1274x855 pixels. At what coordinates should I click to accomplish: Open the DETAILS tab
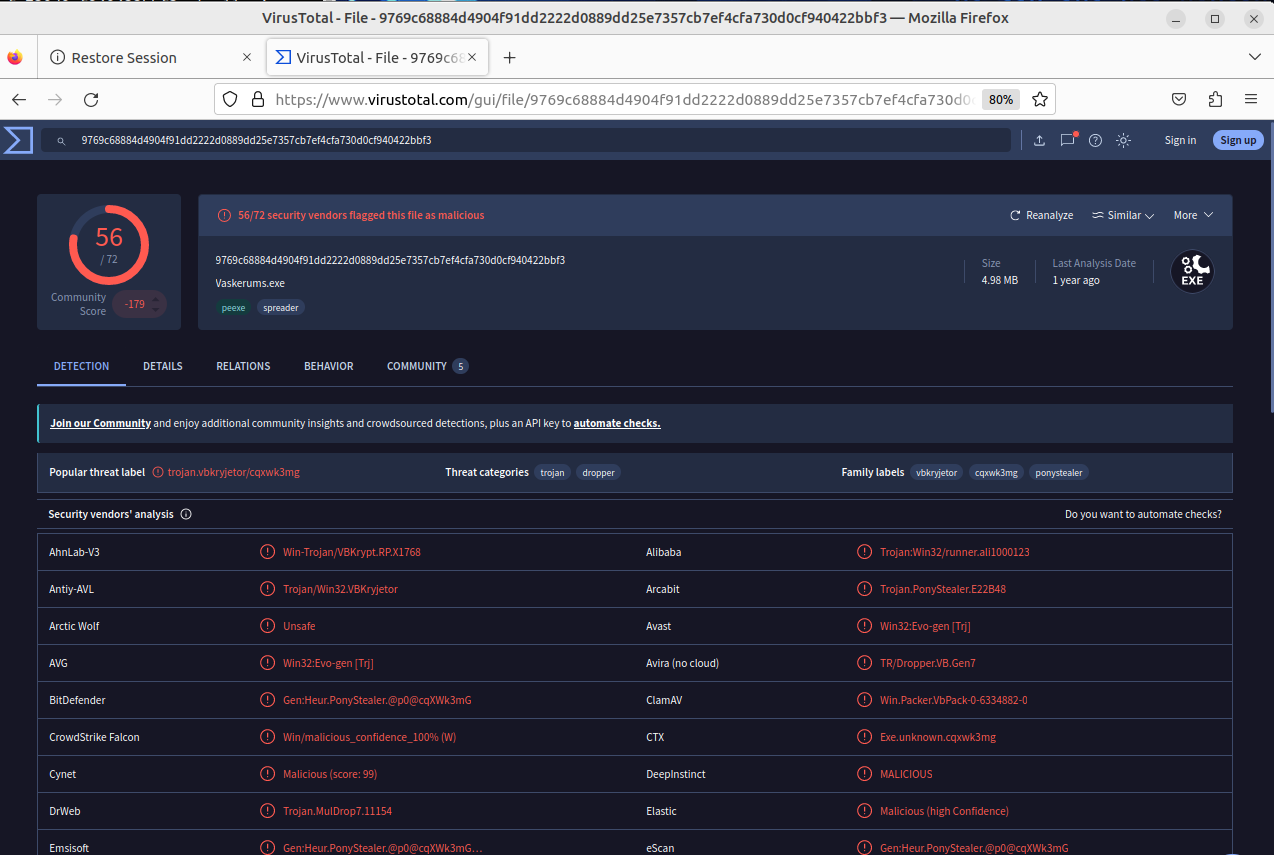pyautogui.click(x=163, y=366)
